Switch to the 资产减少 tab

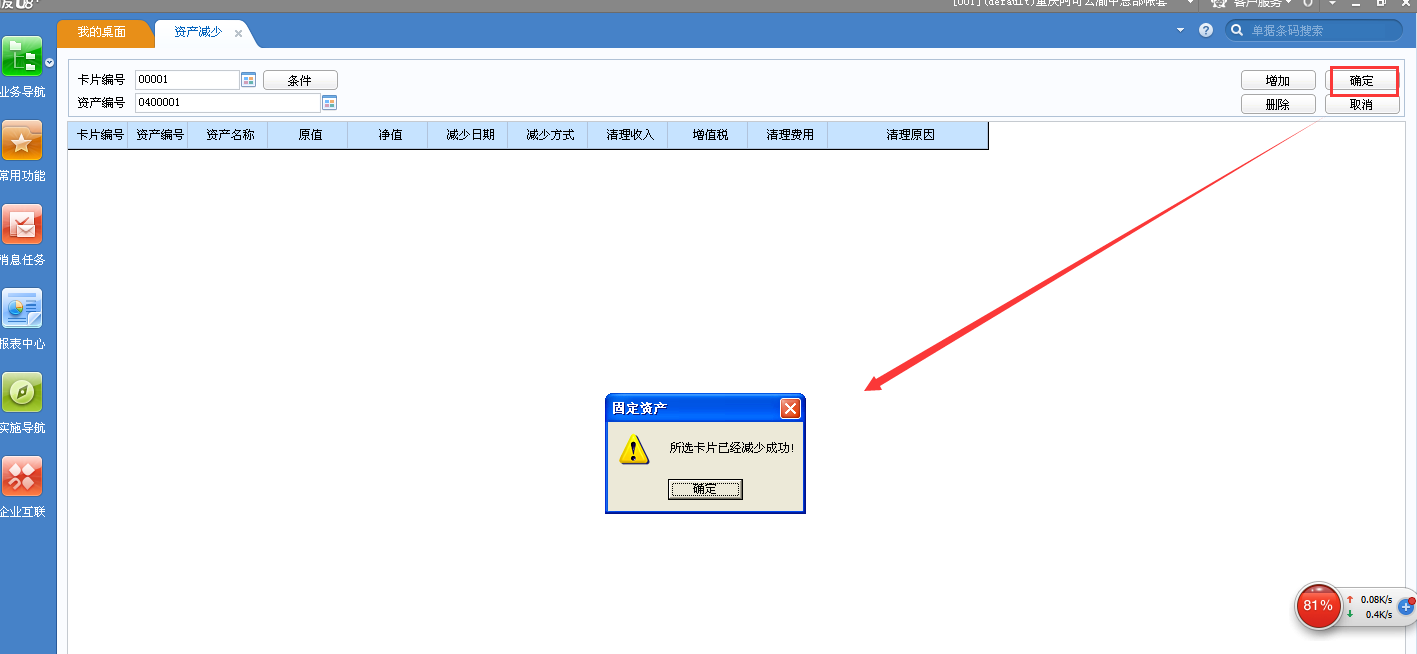pos(196,32)
